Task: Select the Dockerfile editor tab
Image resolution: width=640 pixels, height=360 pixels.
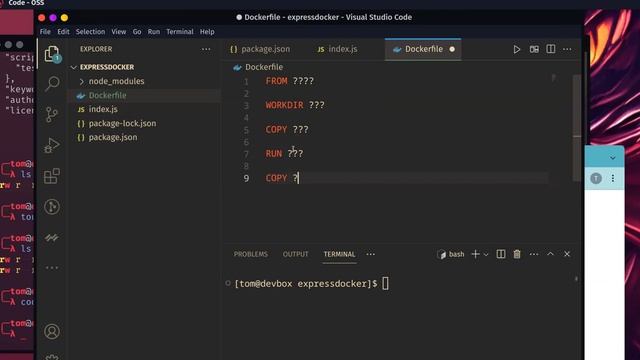Action: 423,49
